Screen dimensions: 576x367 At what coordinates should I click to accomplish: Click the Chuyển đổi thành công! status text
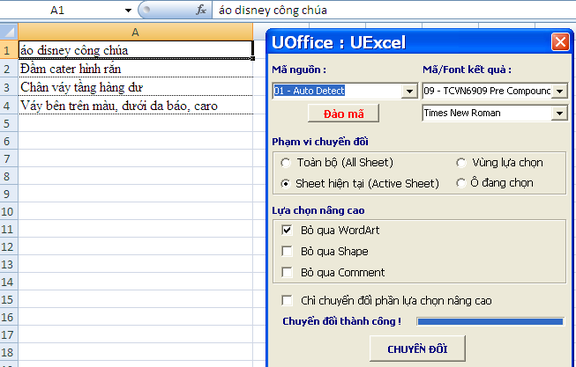click(x=342, y=321)
